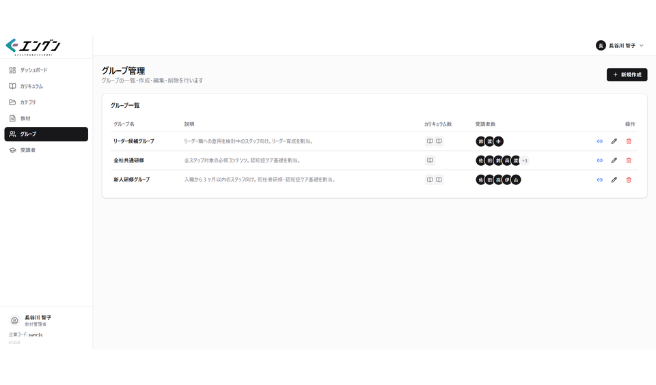Click second curriculum book icon in 新人研修グループ row

click(439, 180)
